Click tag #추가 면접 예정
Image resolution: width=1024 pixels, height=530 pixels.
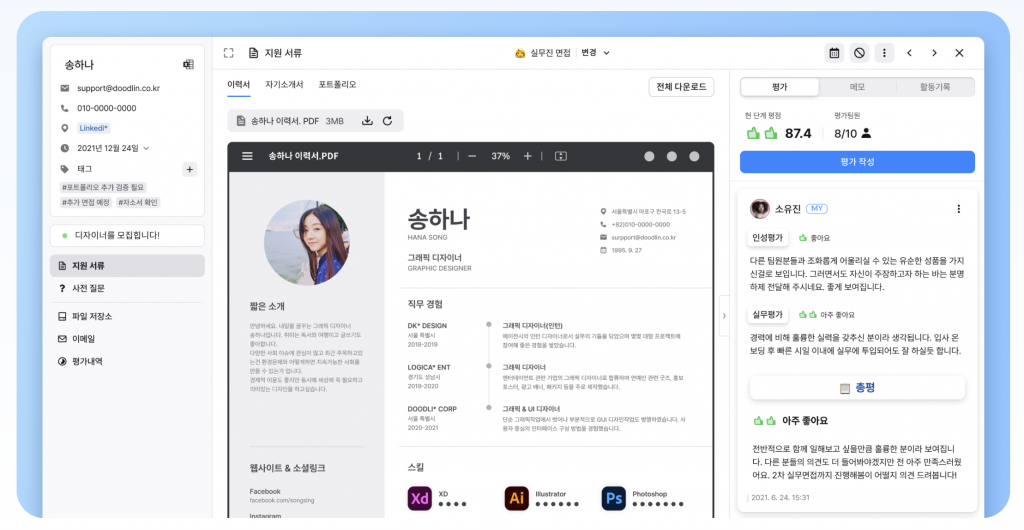[86, 202]
